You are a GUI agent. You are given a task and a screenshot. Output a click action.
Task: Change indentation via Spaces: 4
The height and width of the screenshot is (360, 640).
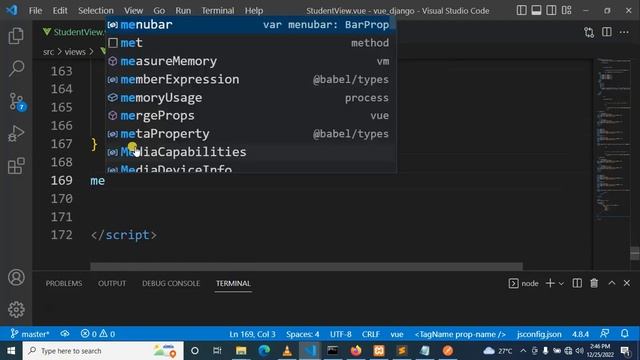point(302,334)
